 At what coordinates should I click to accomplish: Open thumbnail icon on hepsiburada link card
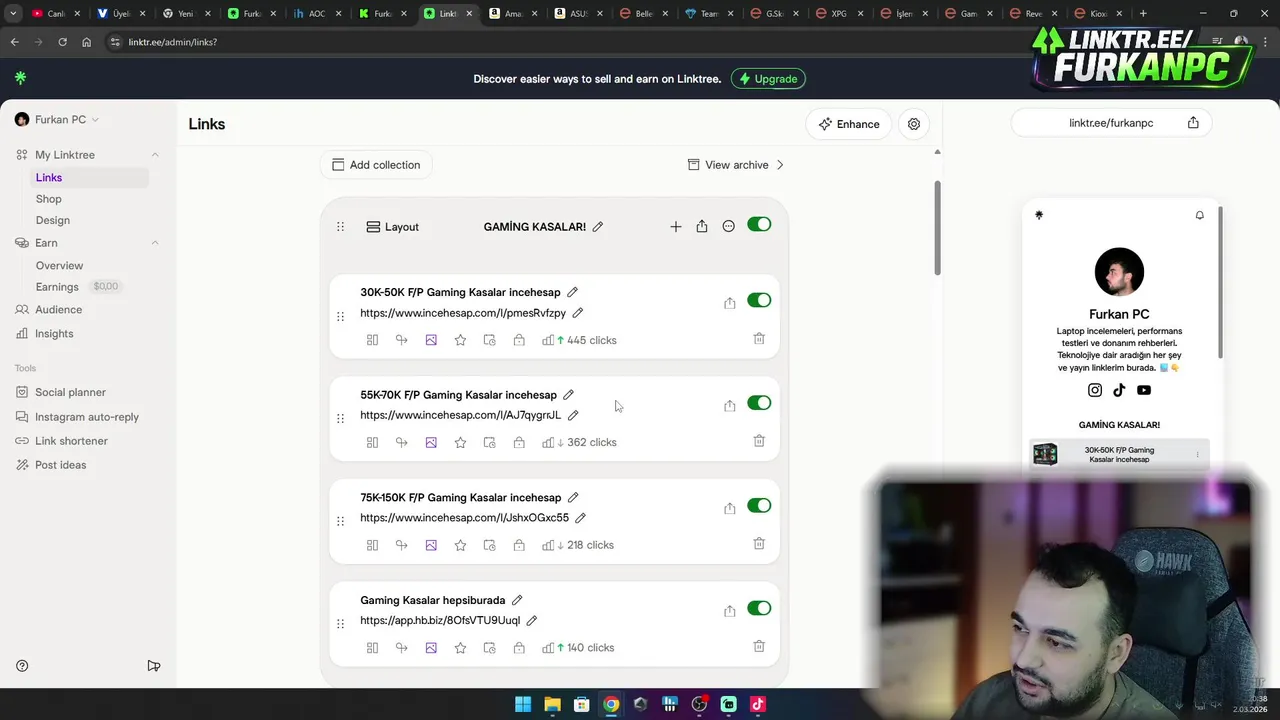point(431,648)
